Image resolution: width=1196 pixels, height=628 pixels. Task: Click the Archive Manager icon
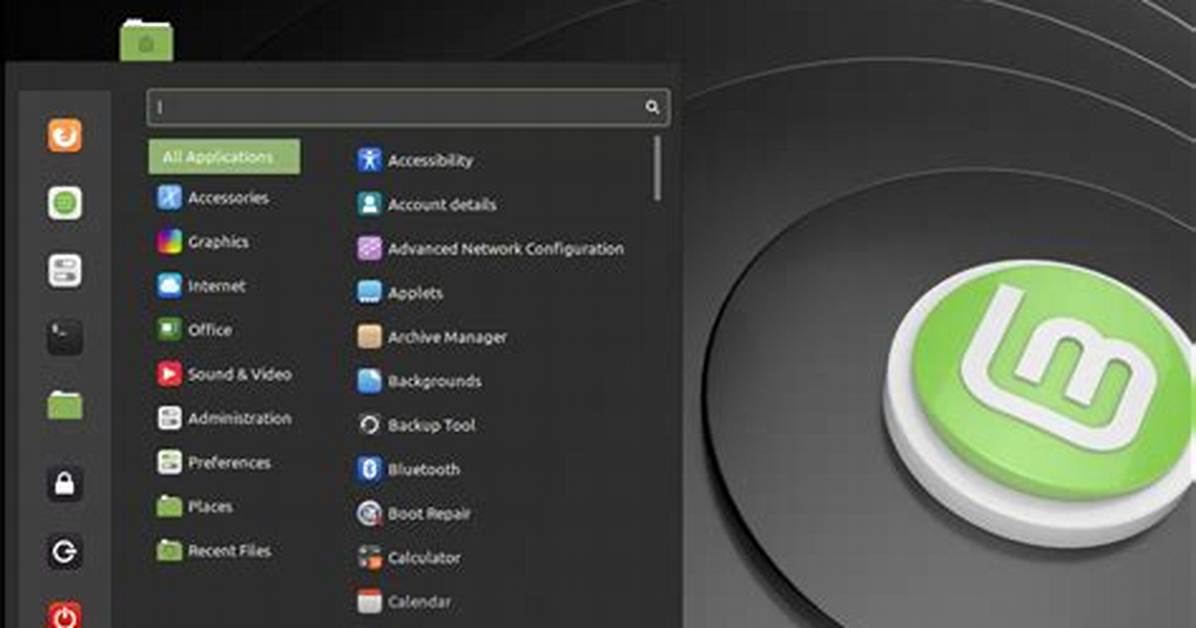click(x=369, y=337)
